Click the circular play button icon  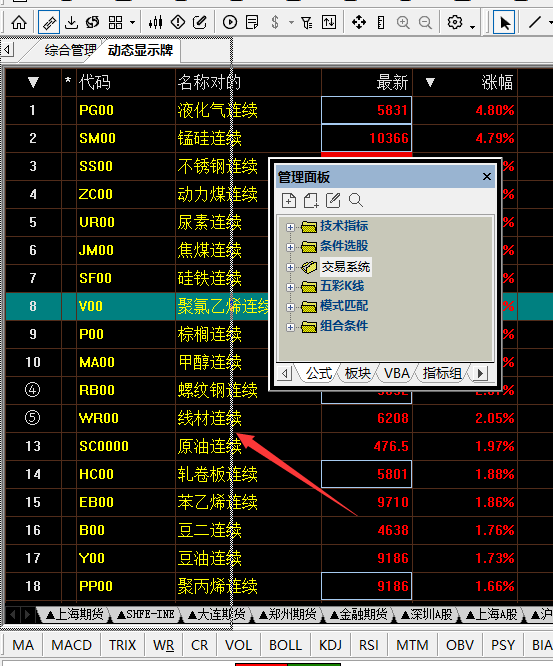[230, 23]
